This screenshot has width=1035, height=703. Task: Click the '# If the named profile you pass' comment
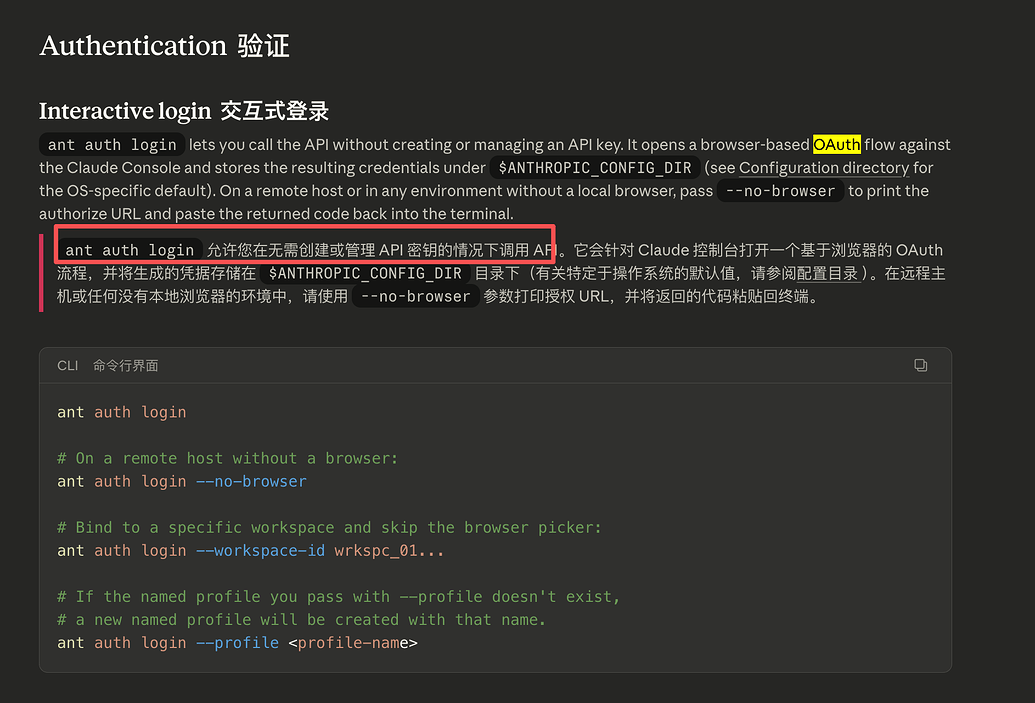pos(339,597)
